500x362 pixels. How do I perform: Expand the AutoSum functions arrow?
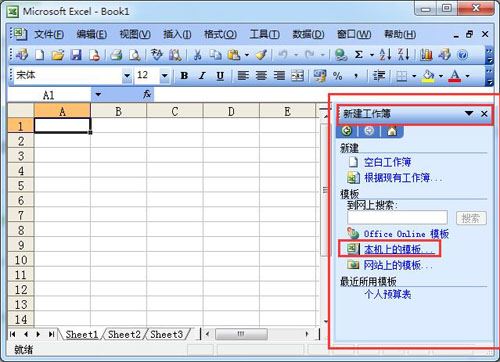(x=372, y=55)
